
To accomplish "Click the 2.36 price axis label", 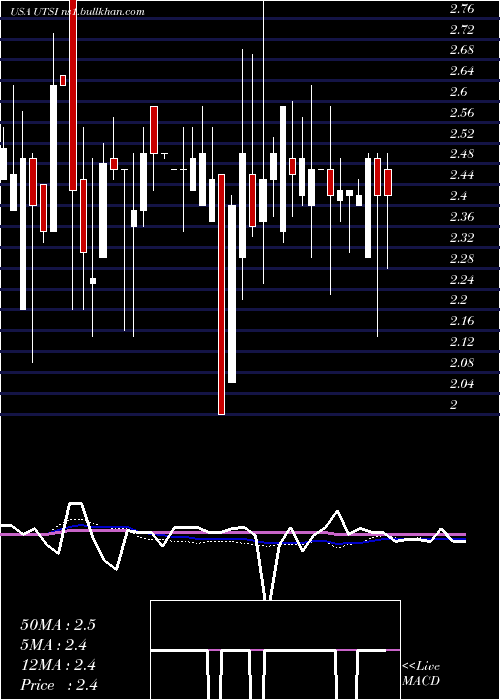I will tap(462, 217).
